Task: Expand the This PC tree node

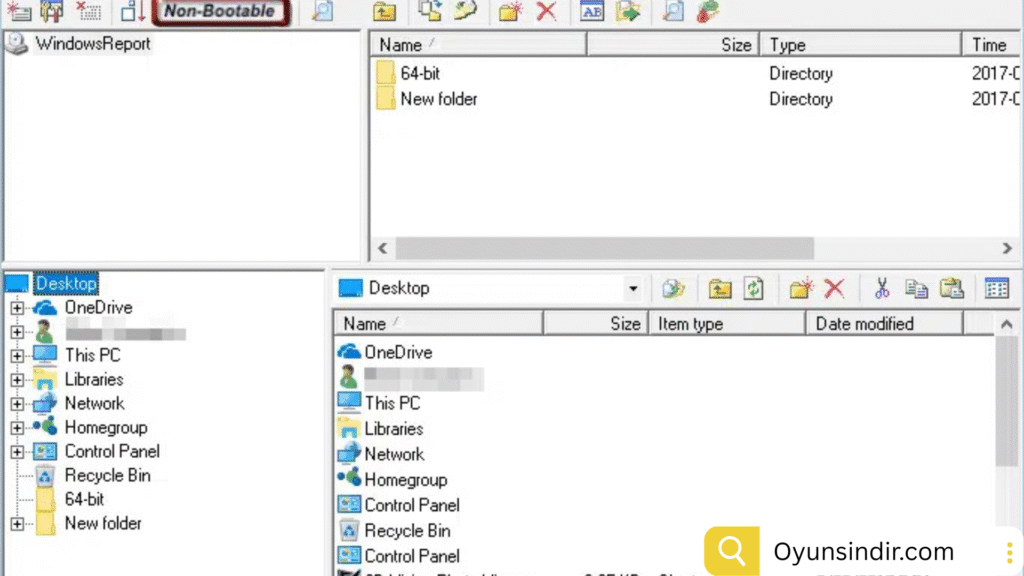Action: (x=16, y=355)
